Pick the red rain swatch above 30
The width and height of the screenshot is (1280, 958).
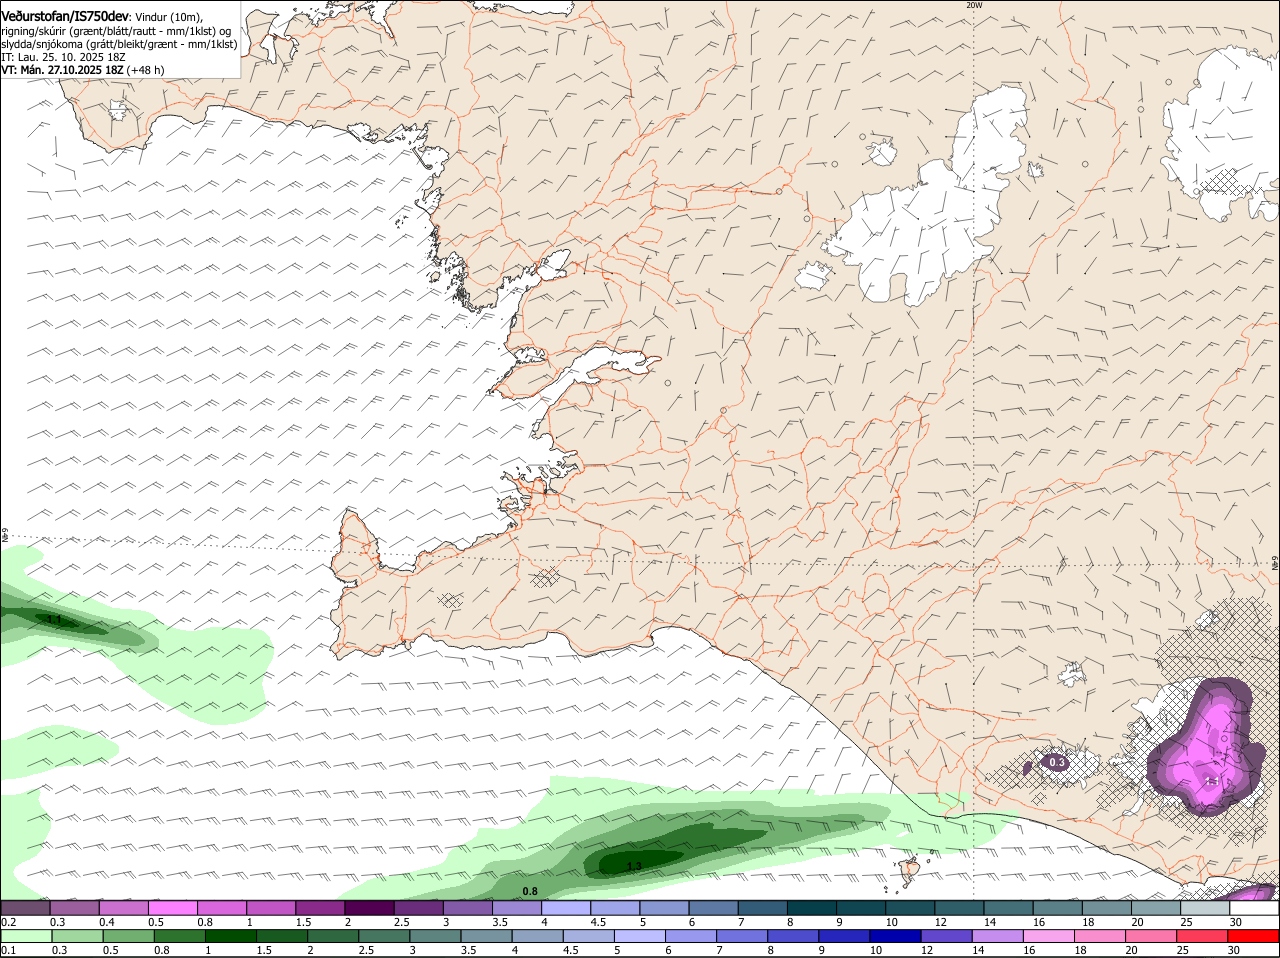(1254, 935)
